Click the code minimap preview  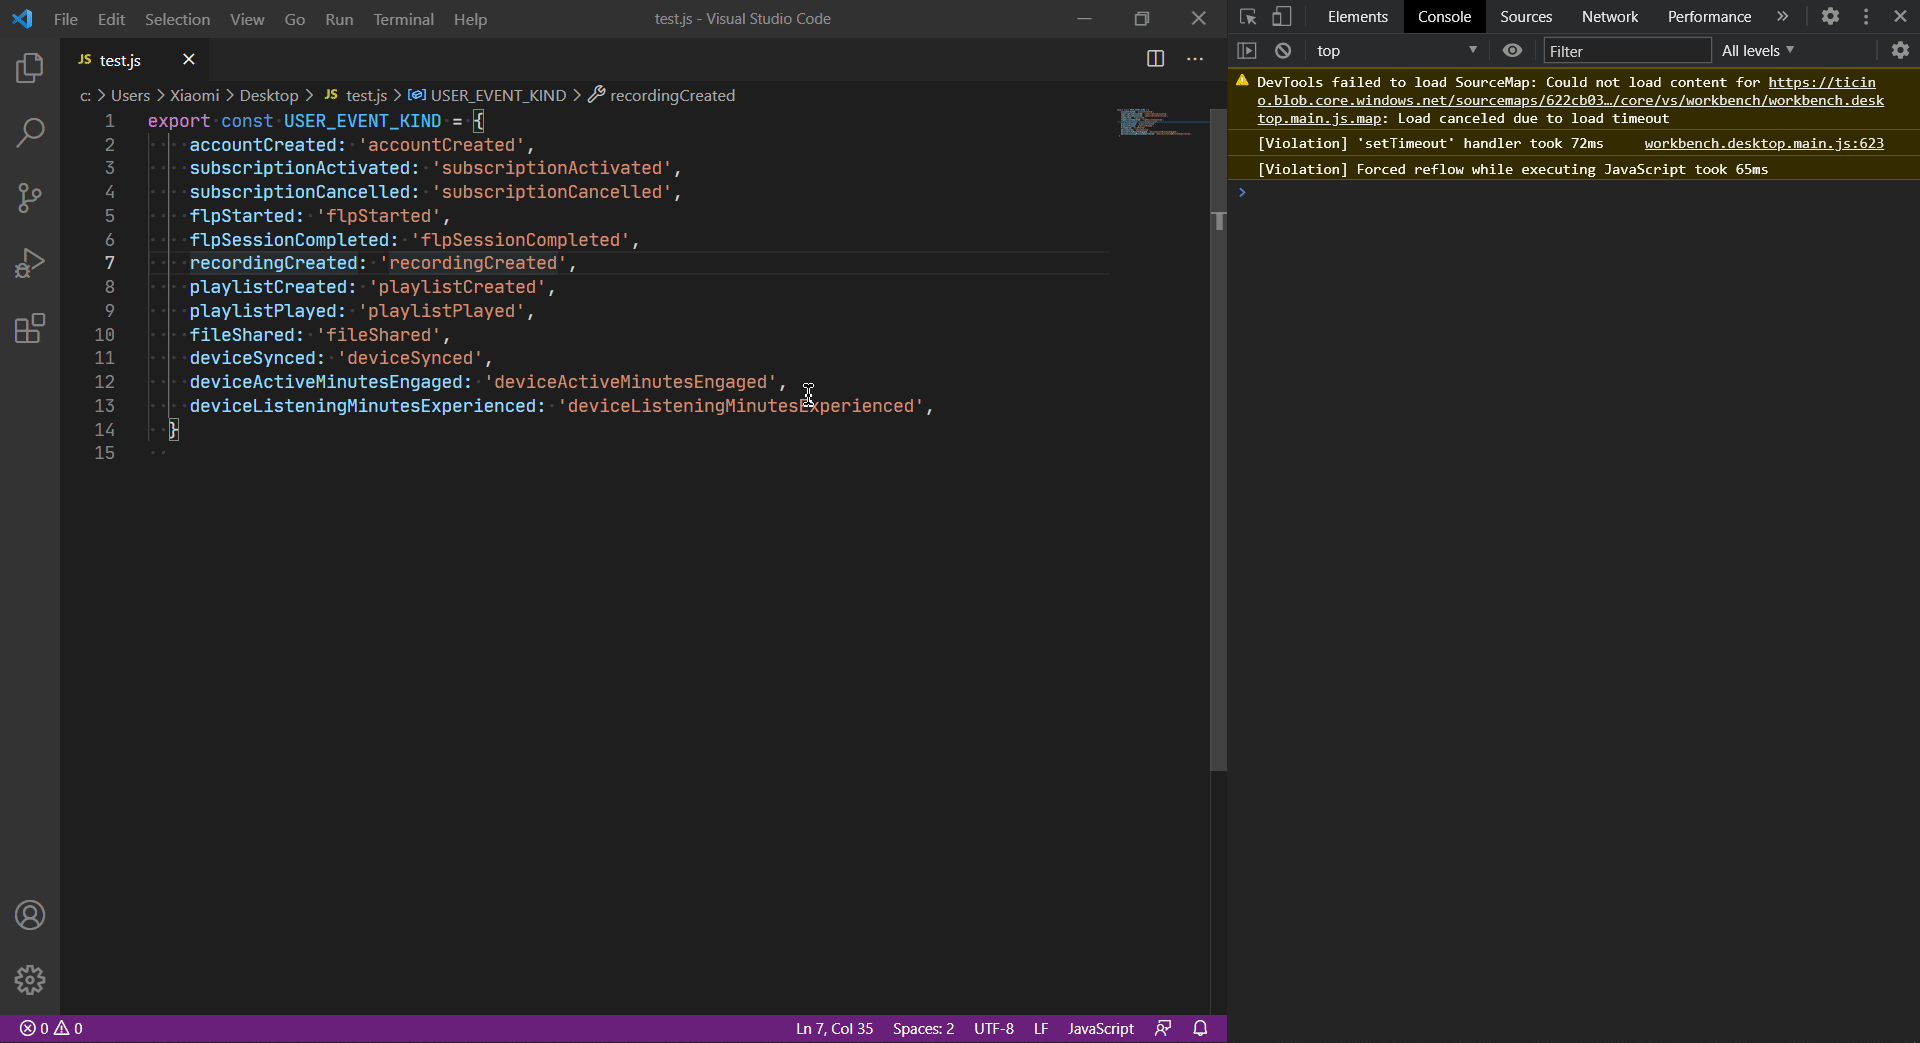1158,122
